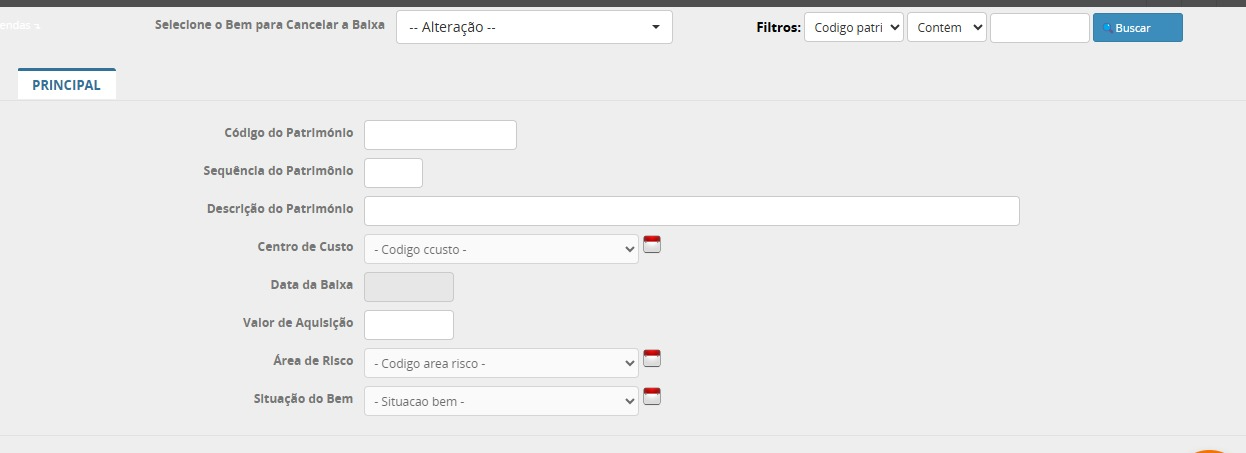The image size is (1246, 453).
Task: Expand the Área de Risco dropdown
Action: (501, 363)
